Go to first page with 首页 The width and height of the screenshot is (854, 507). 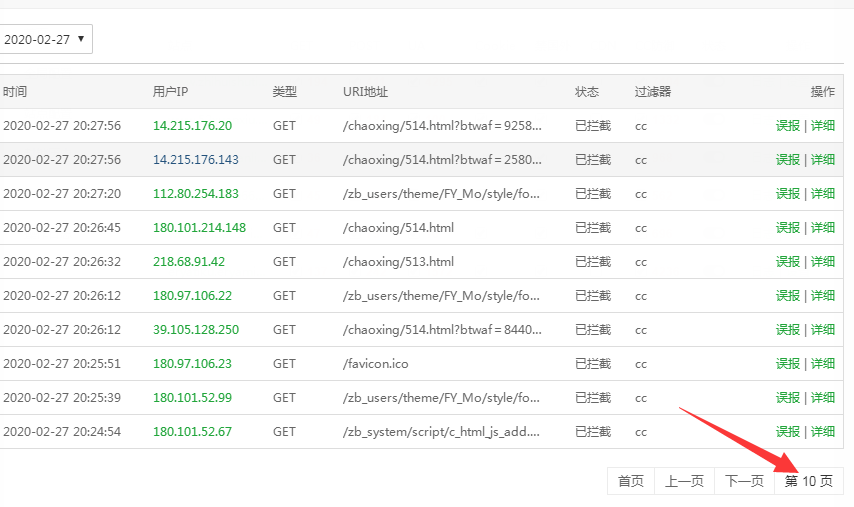pos(630,481)
